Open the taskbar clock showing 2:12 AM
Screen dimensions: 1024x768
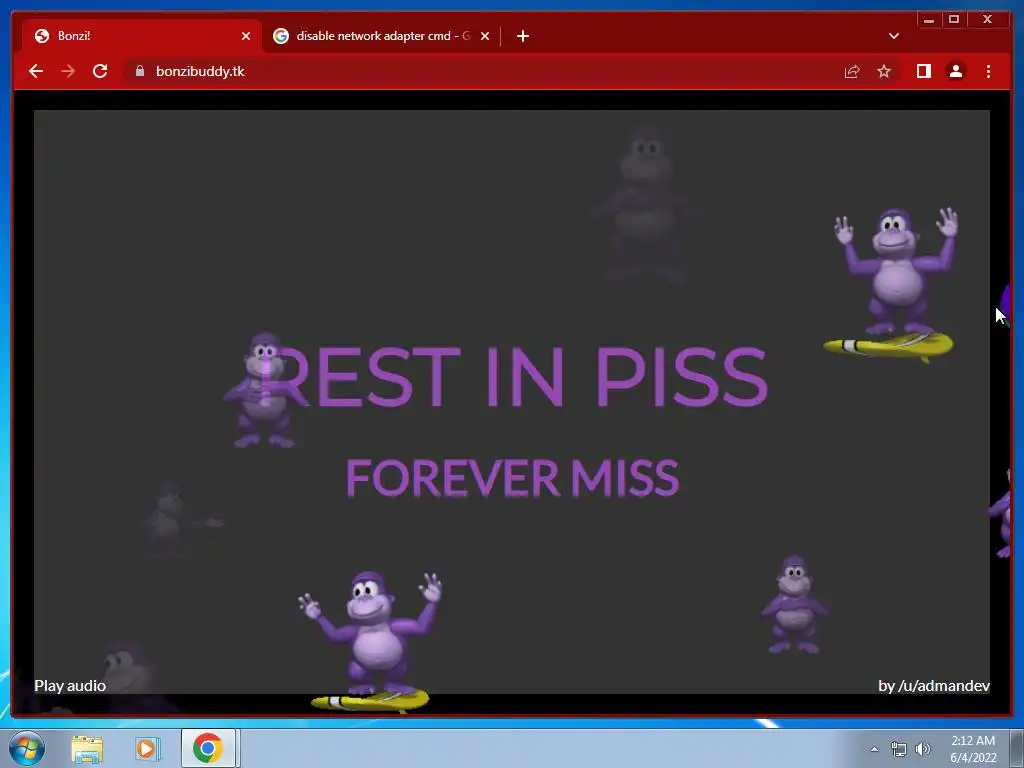coord(973,748)
